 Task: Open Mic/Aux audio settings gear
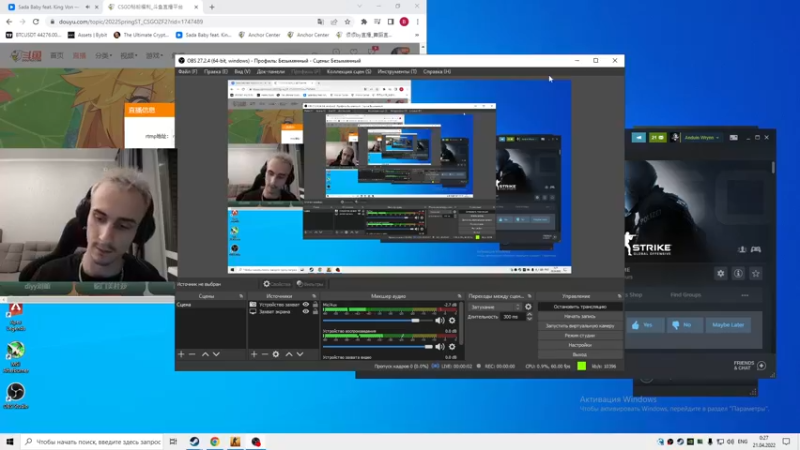point(452,320)
